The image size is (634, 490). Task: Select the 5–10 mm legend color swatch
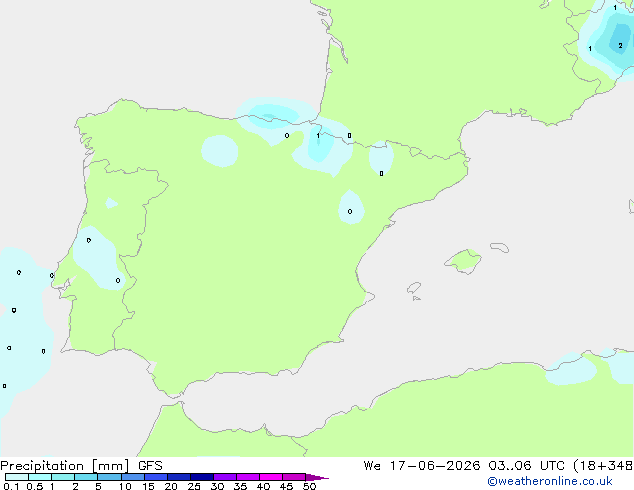pyautogui.click(x=109, y=477)
